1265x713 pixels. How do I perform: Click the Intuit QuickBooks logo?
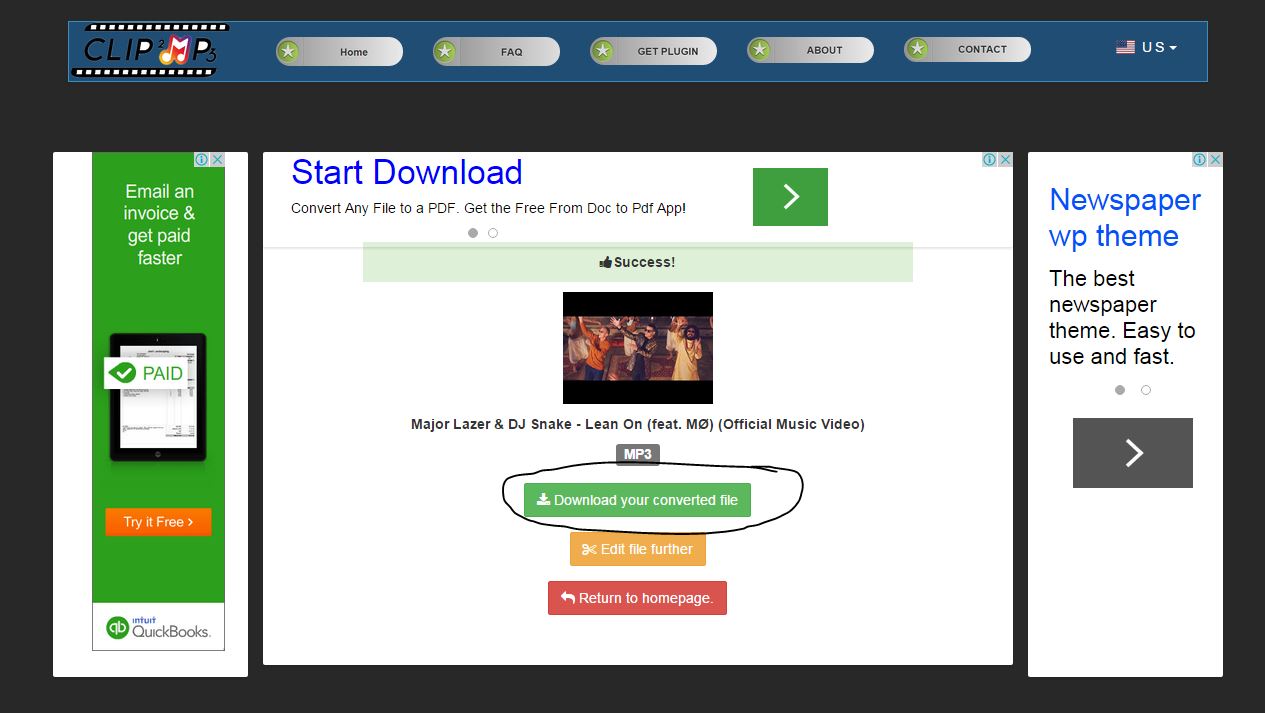(x=159, y=627)
